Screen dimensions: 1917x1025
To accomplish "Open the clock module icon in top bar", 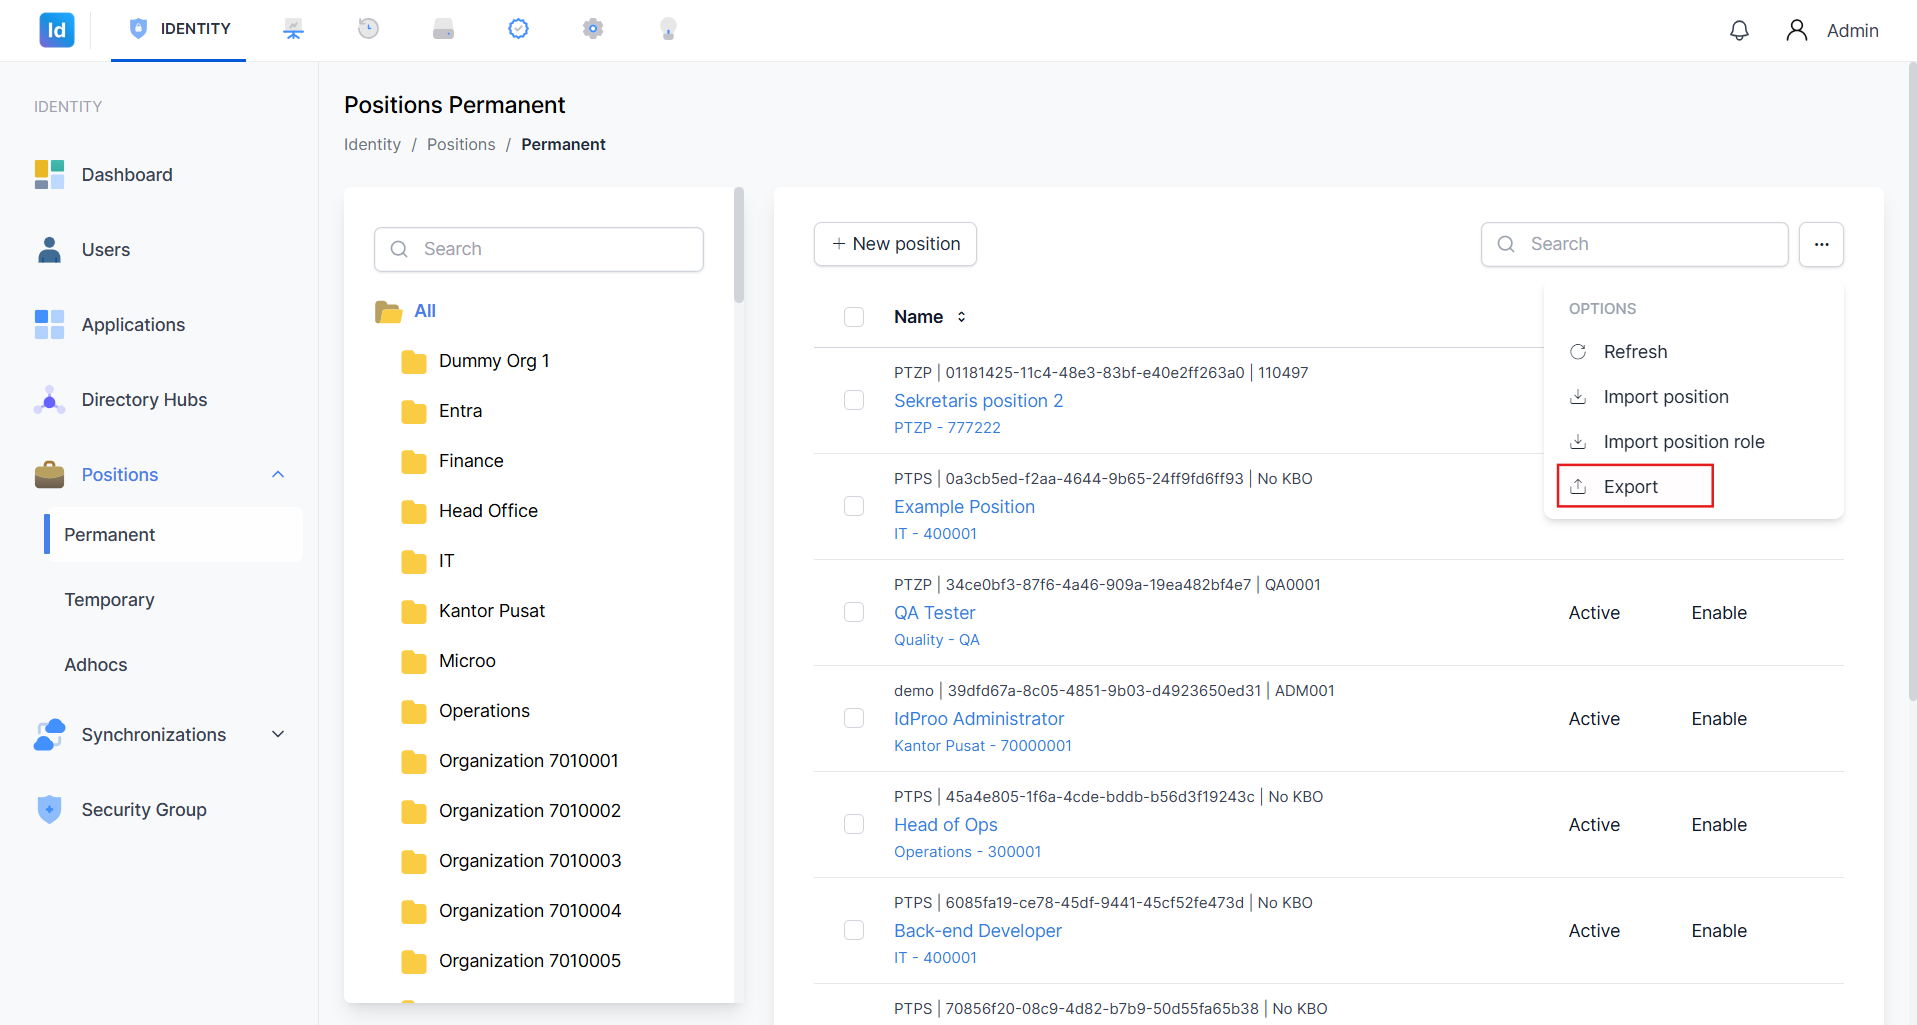I will tap(368, 29).
